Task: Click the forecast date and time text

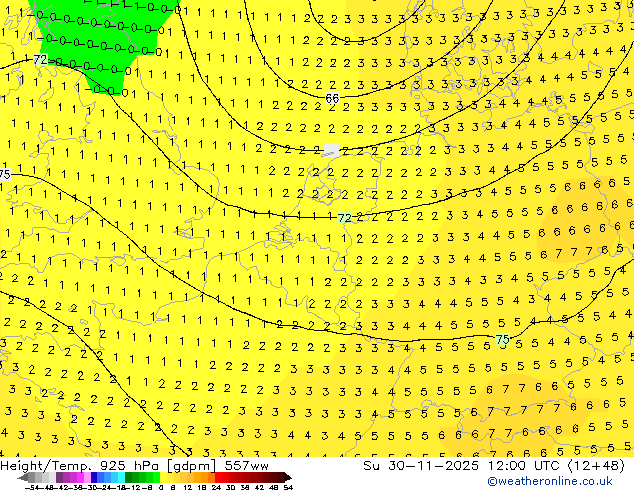Action: [x=494, y=466]
